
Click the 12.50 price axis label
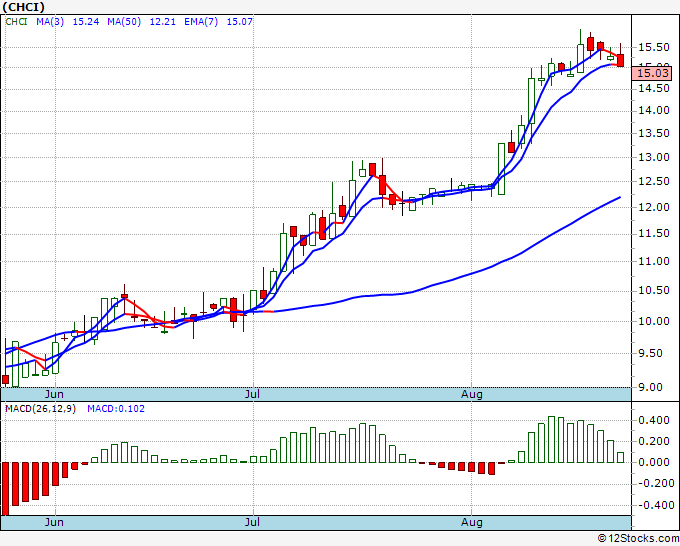(654, 182)
